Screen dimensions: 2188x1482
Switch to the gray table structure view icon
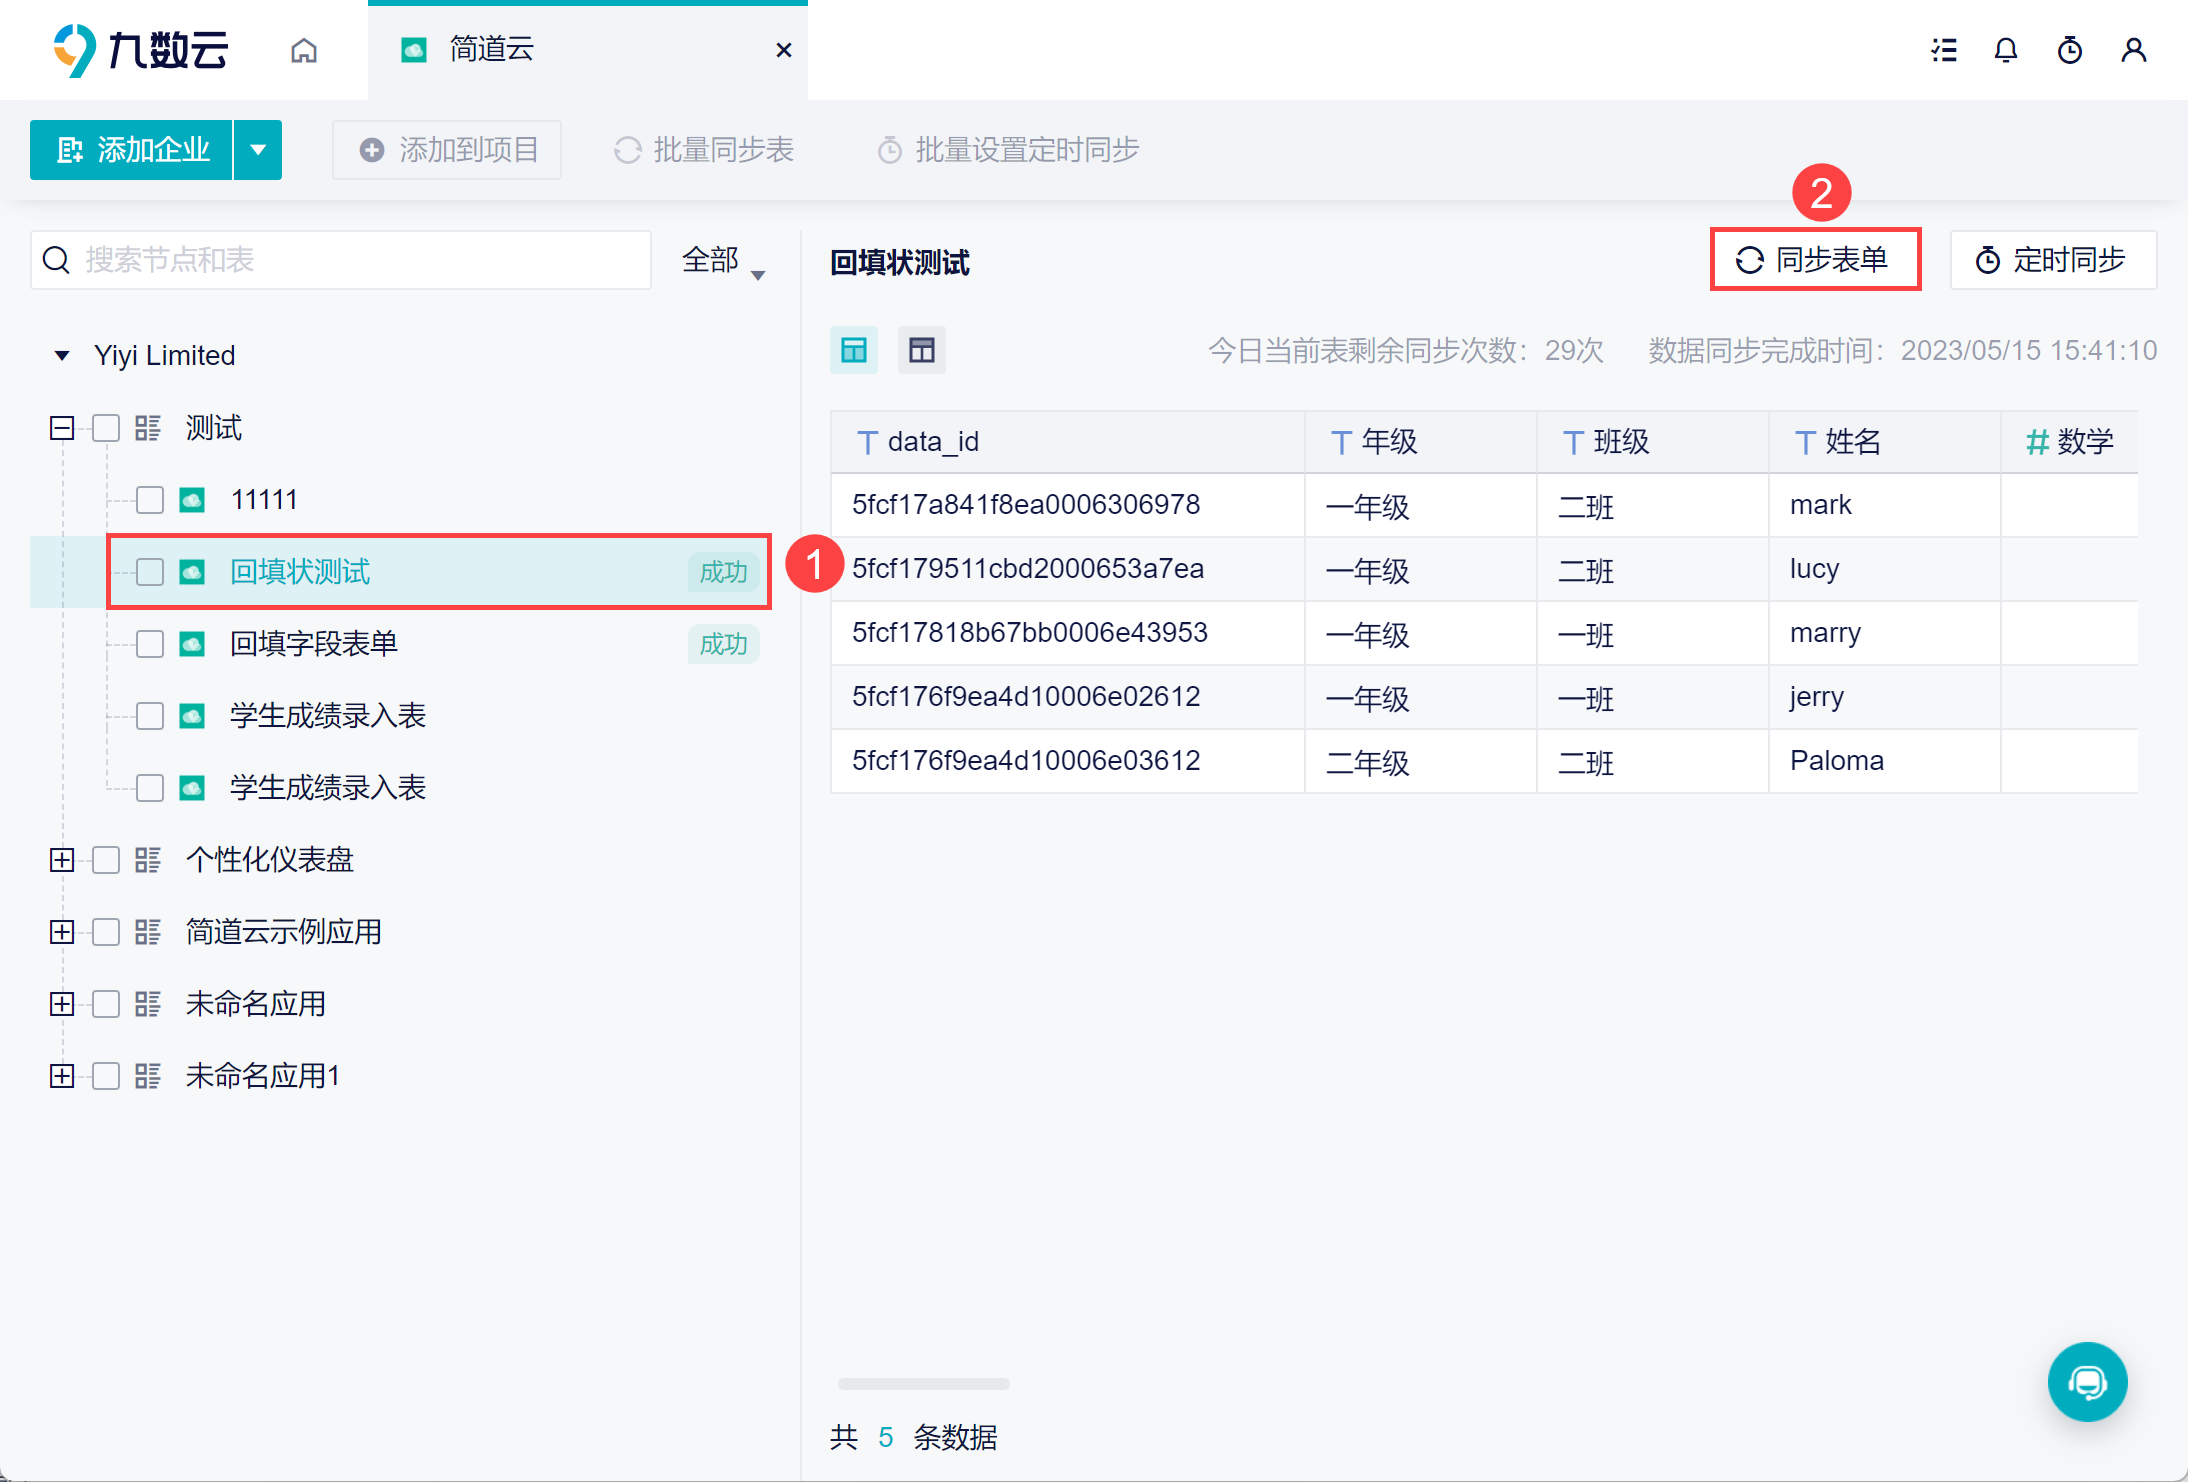(921, 350)
